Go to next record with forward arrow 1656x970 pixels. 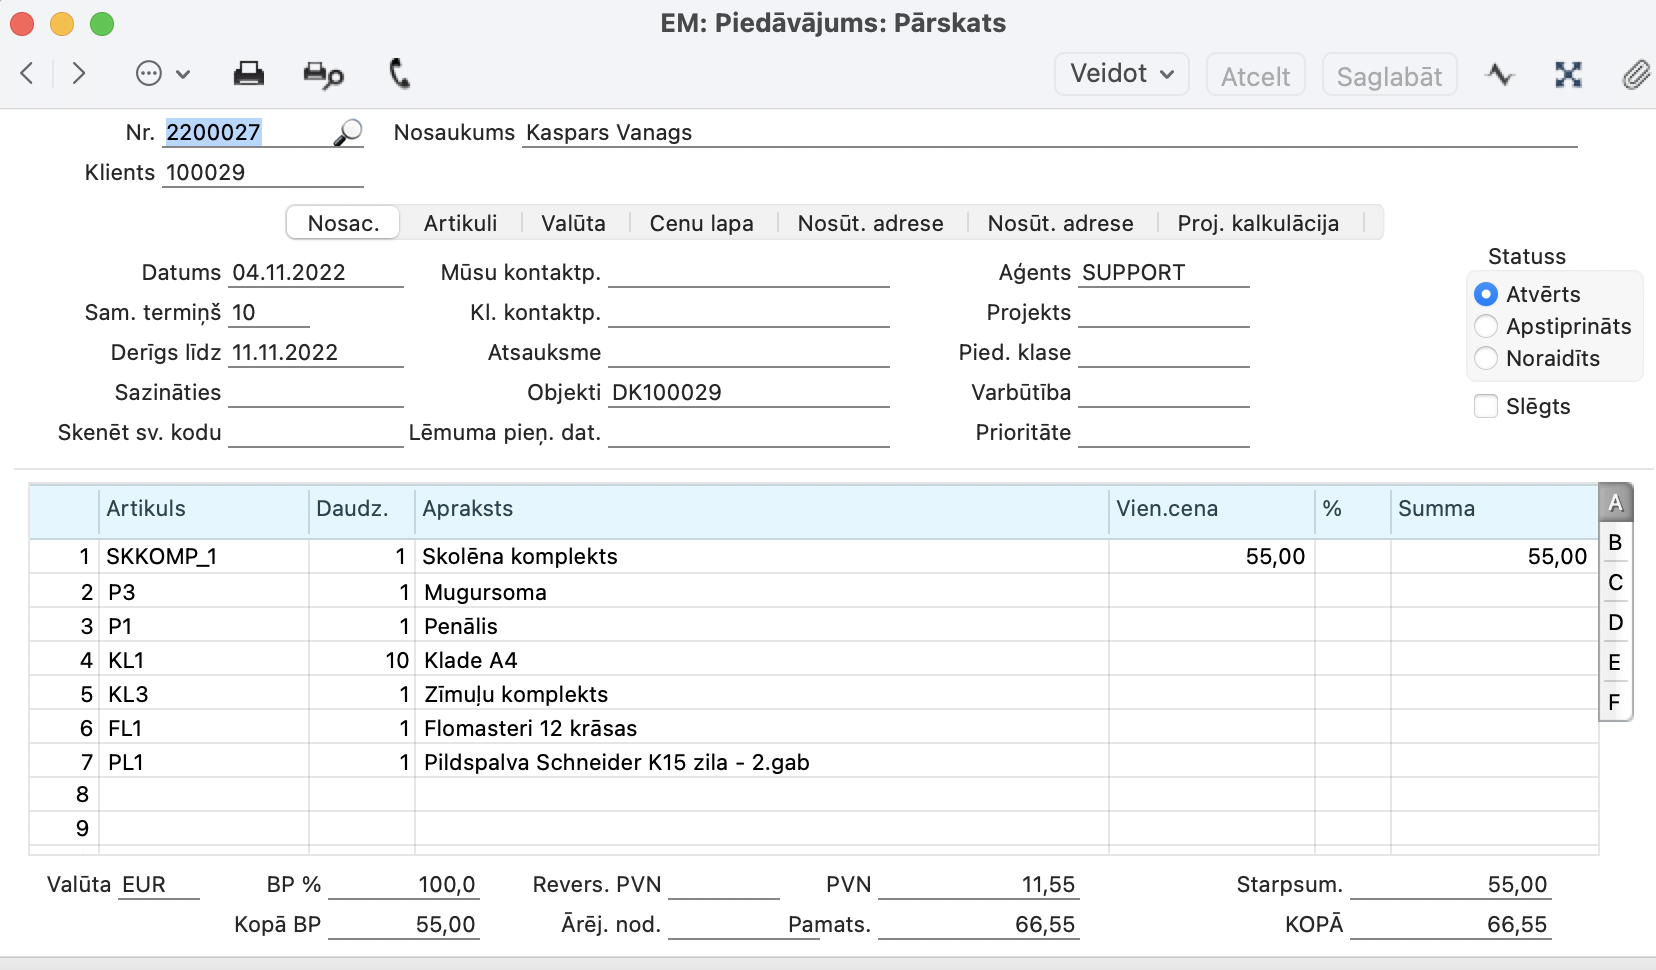(x=79, y=74)
